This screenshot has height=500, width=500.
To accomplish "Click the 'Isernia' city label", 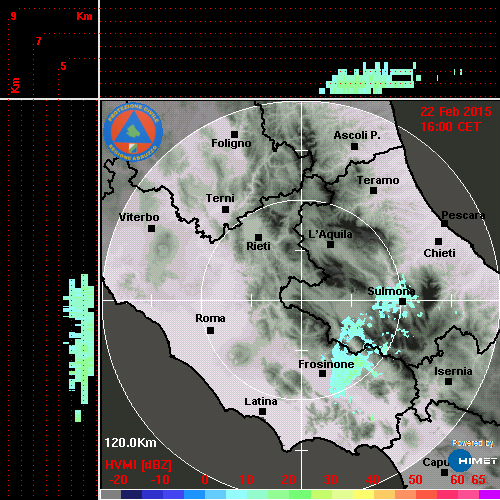I will tap(453, 371).
